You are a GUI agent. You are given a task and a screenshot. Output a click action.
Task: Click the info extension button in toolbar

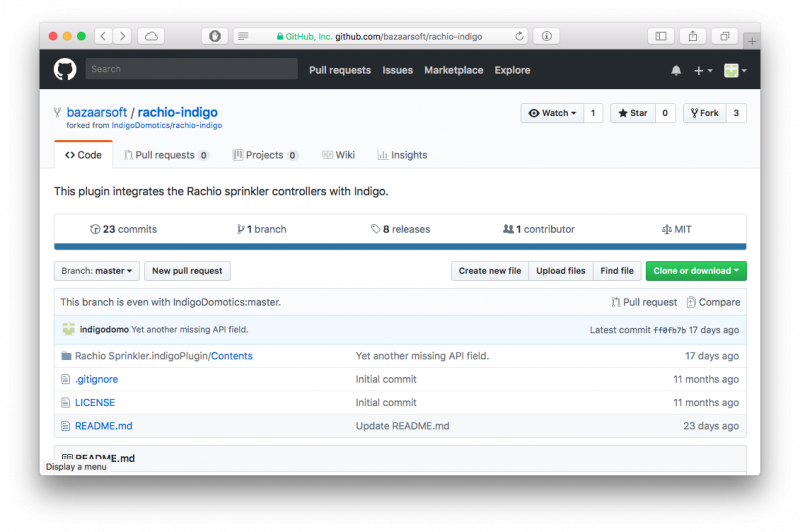[546, 36]
